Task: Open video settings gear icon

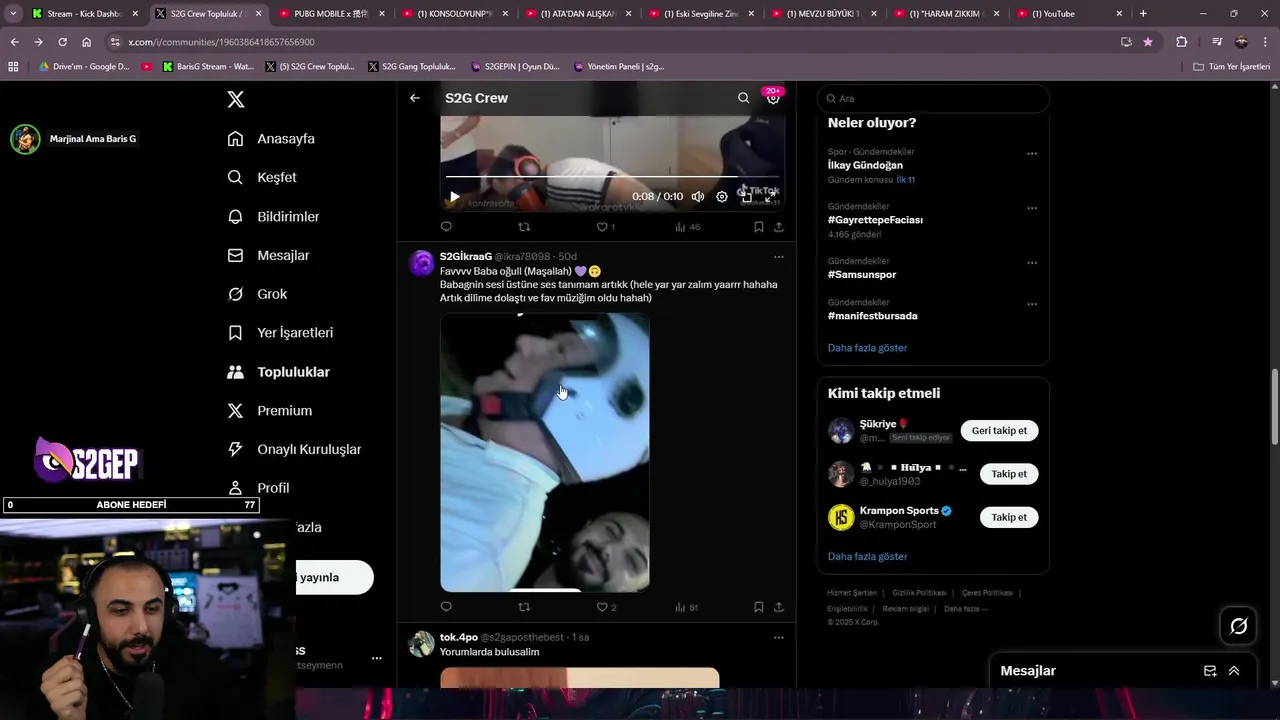Action: [722, 197]
